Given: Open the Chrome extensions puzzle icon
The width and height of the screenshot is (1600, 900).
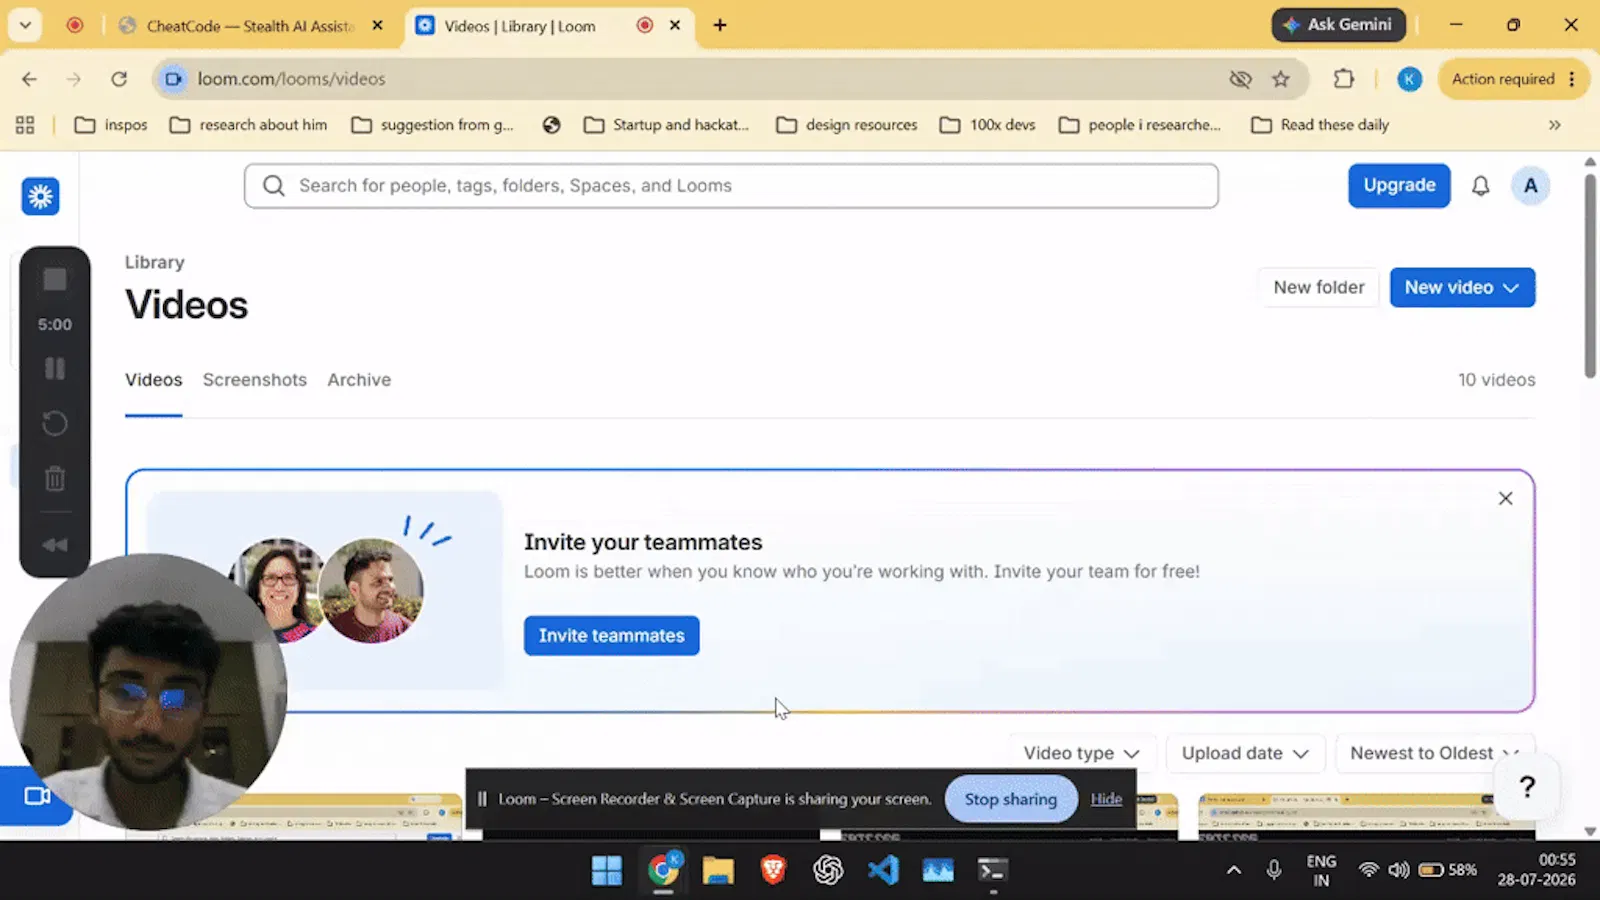Looking at the screenshot, I should click(1344, 79).
